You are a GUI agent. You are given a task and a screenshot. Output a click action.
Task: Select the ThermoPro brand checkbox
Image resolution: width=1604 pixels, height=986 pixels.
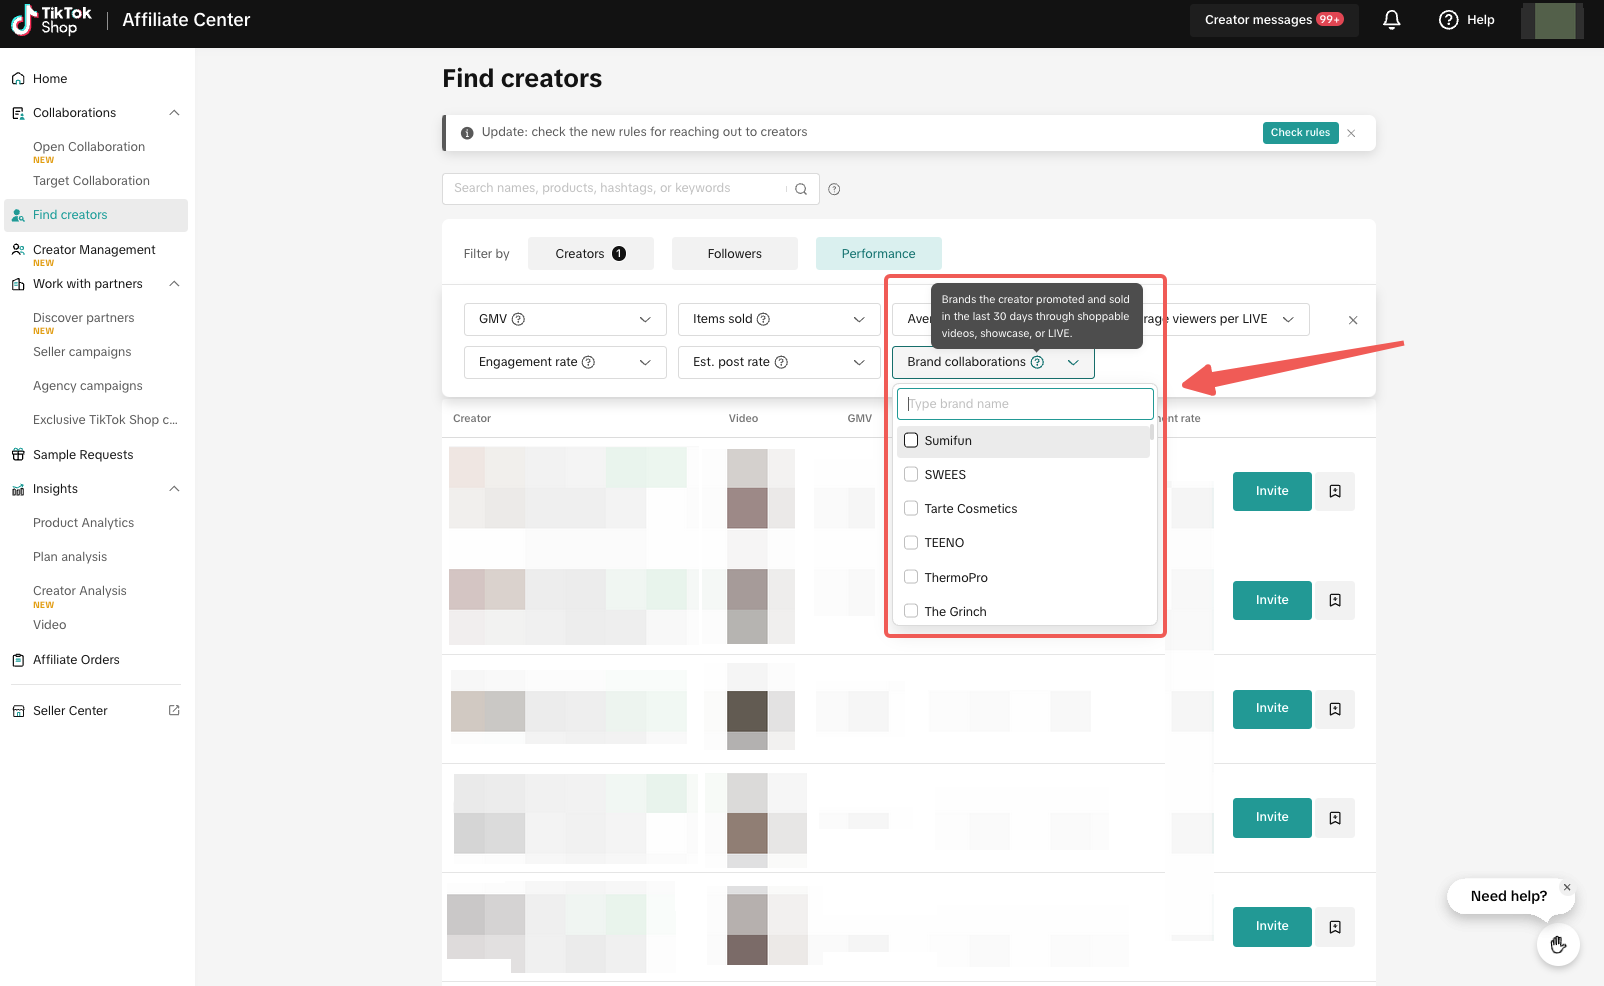tap(911, 577)
